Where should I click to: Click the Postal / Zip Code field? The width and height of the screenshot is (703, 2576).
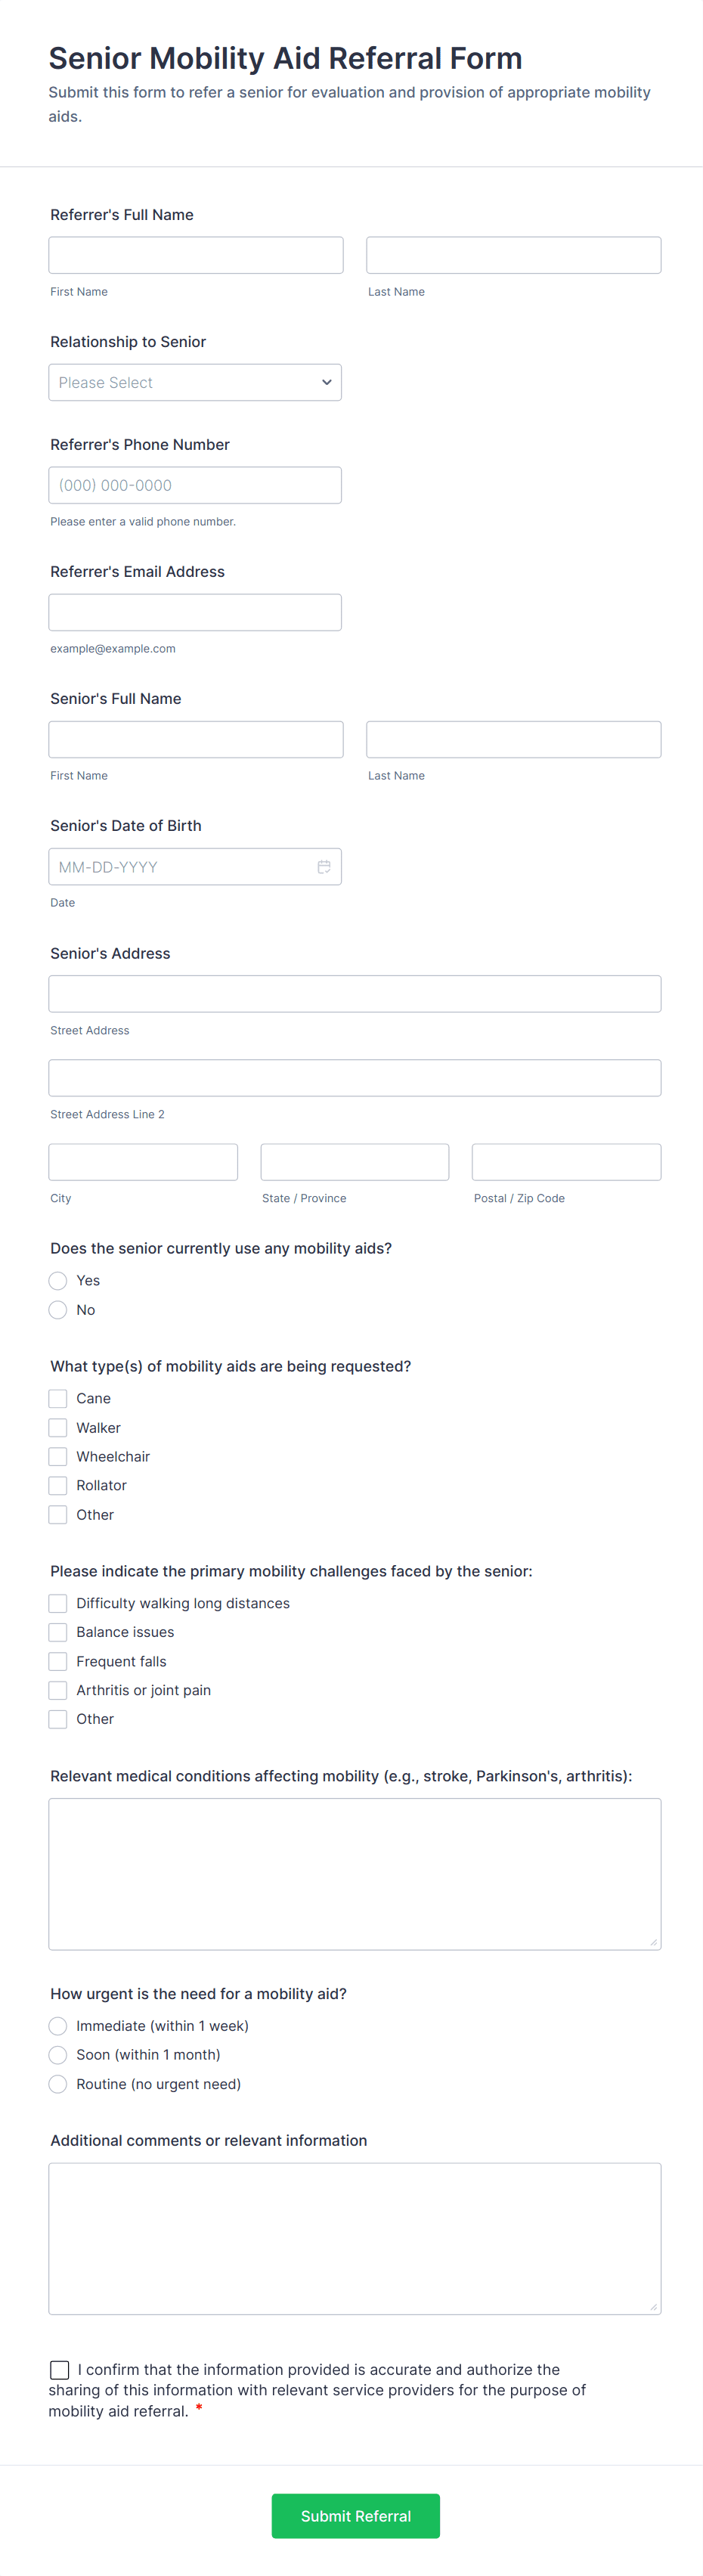[x=566, y=1161]
